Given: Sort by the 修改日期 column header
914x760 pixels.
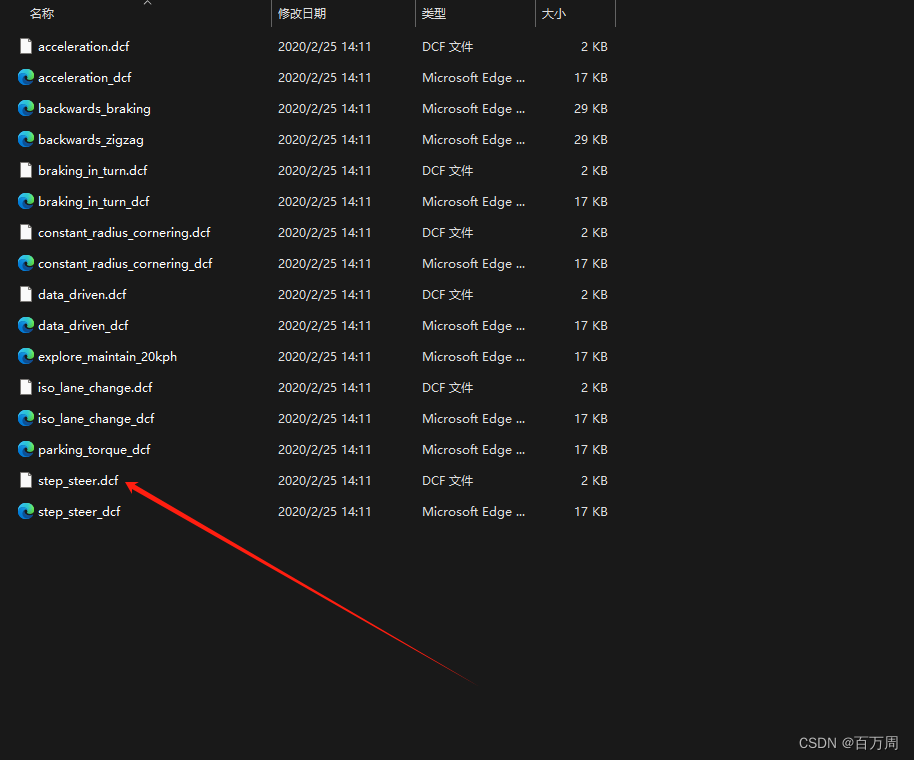Looking at the screenshot, I should [x=302, y=13].
